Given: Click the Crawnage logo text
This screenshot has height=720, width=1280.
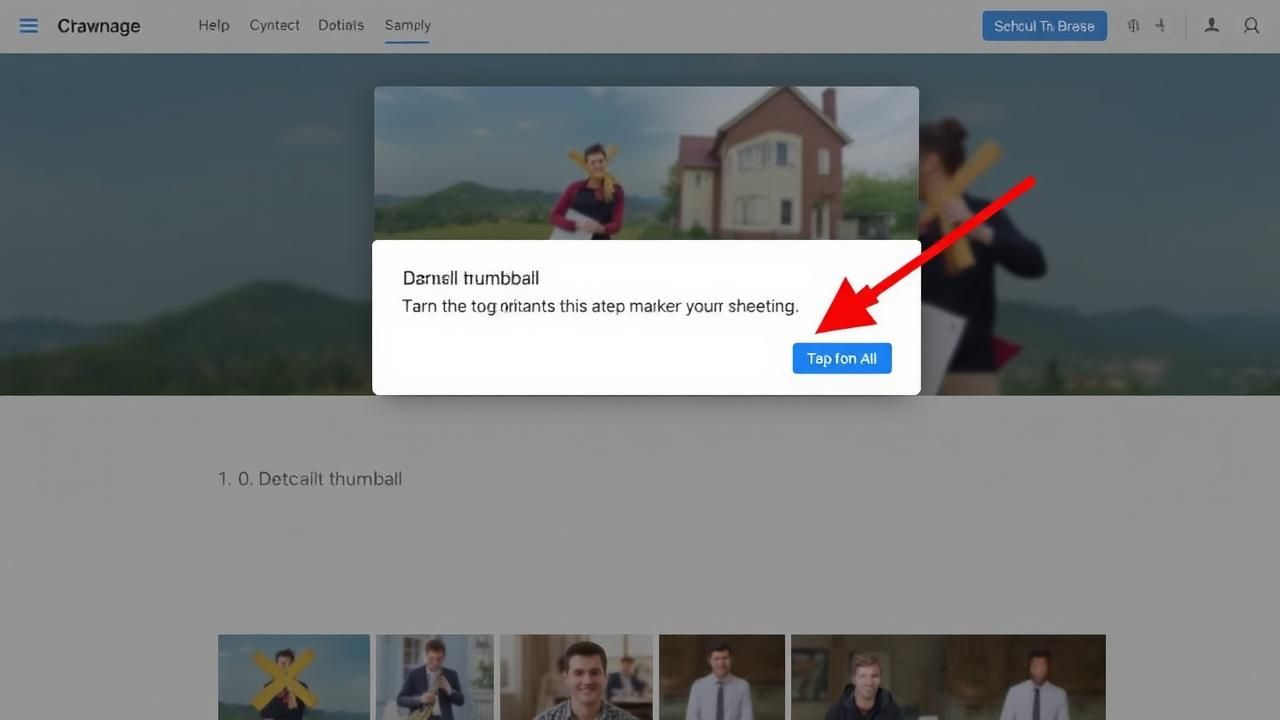Looking at the screenshot, I should 99,26.
